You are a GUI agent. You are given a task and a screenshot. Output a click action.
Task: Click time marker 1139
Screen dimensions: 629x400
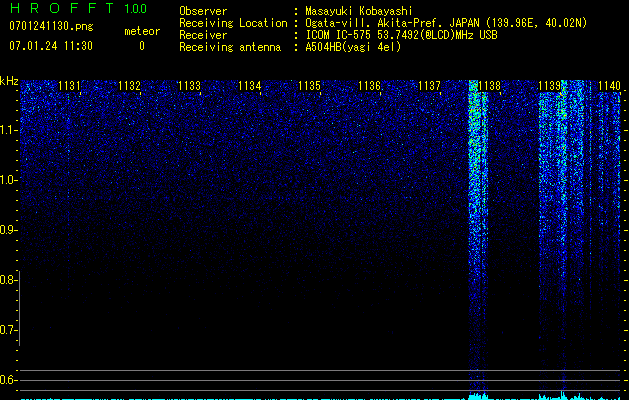550,85
